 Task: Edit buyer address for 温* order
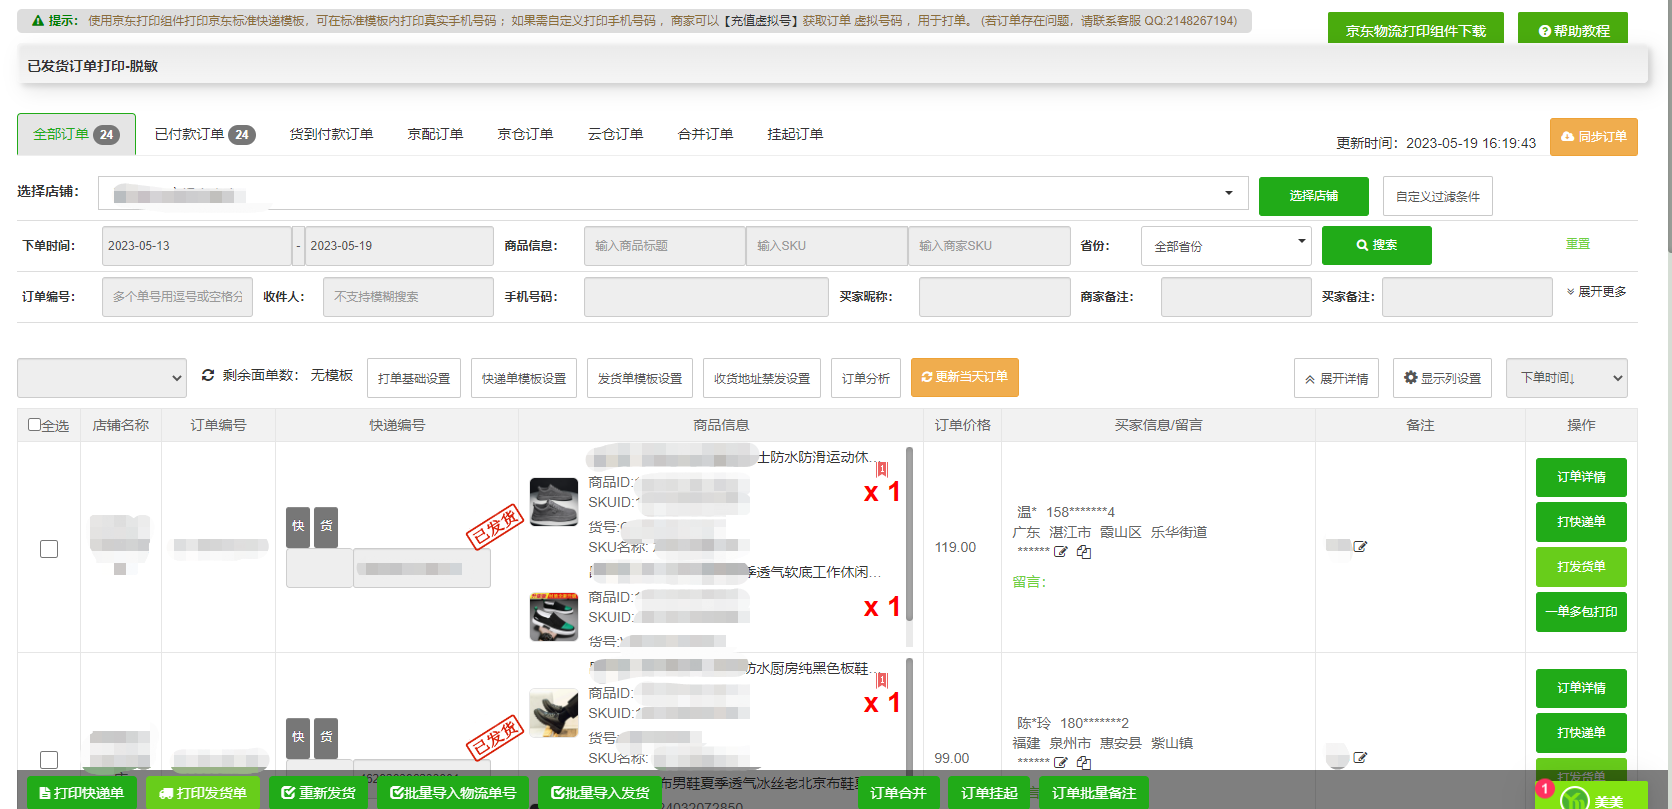(x=1061, y=552)
